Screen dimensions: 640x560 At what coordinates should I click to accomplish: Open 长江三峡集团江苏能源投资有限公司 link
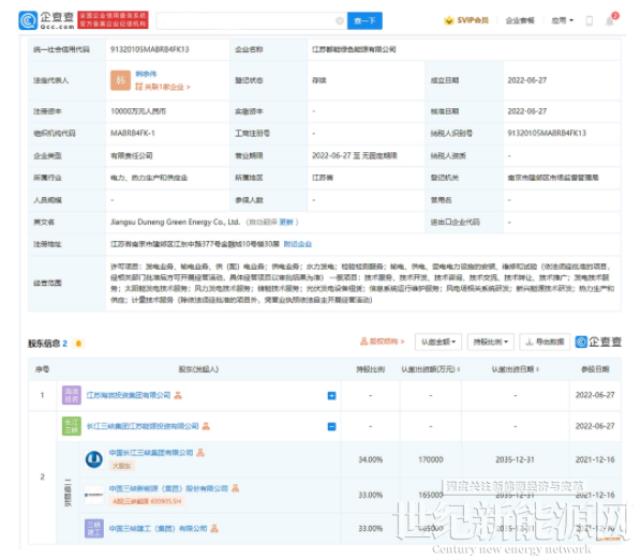coord(142,426)
